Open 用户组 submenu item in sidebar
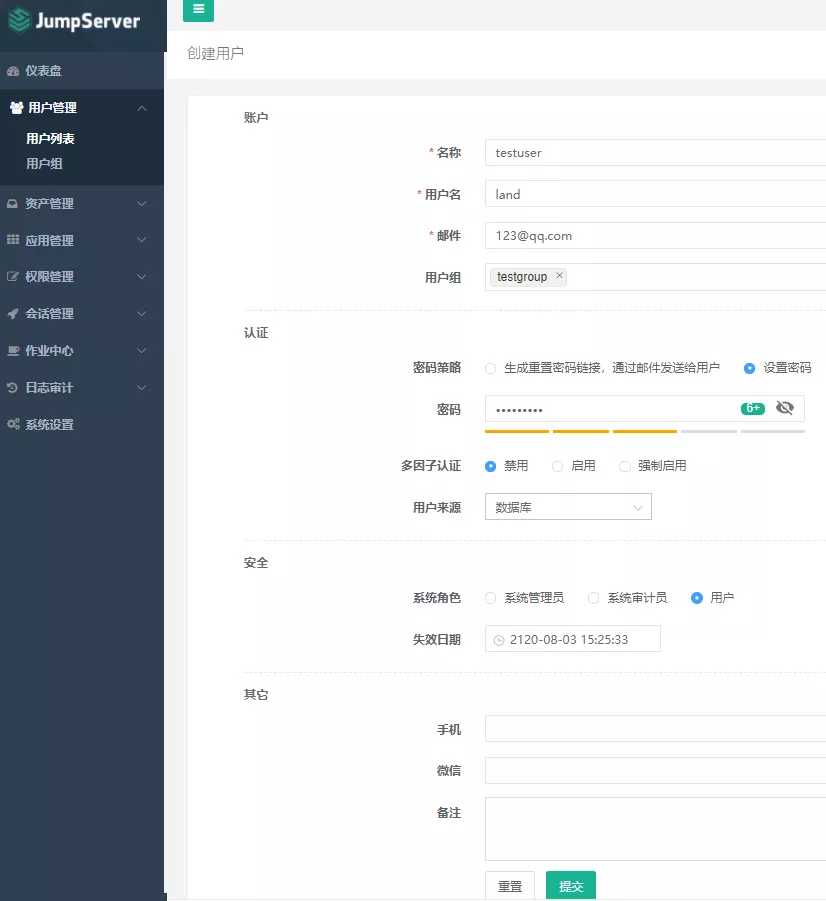Viewport: 826px width, 901px height. [x=44, y=164]
